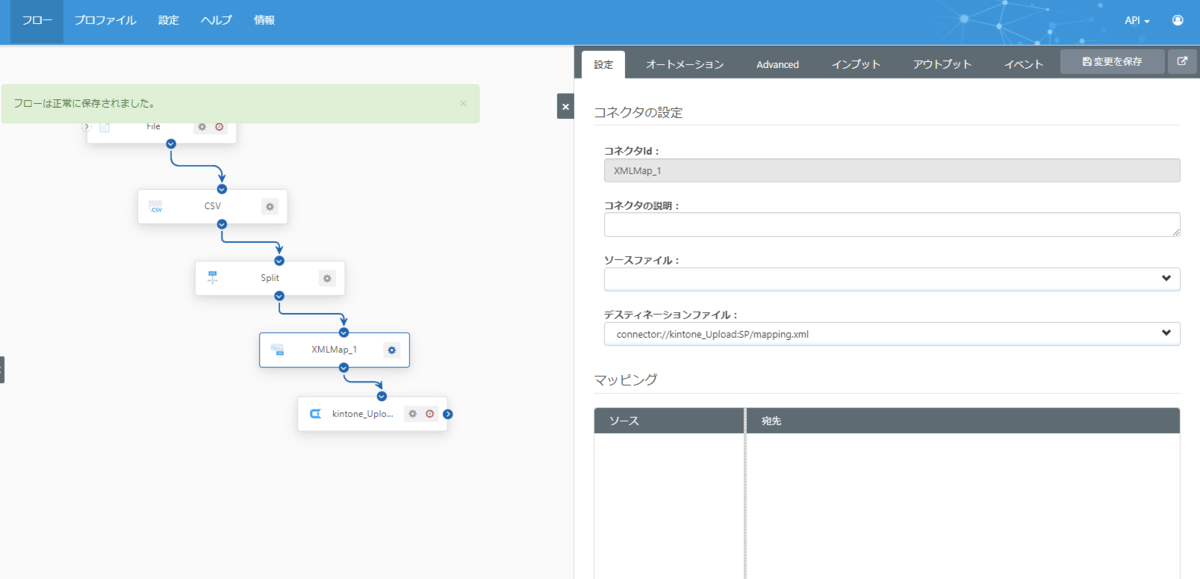1200x579 pixels.
Task: Switch to the オートメーション tab
Action: pyautogui.click(x=684, y=64)
